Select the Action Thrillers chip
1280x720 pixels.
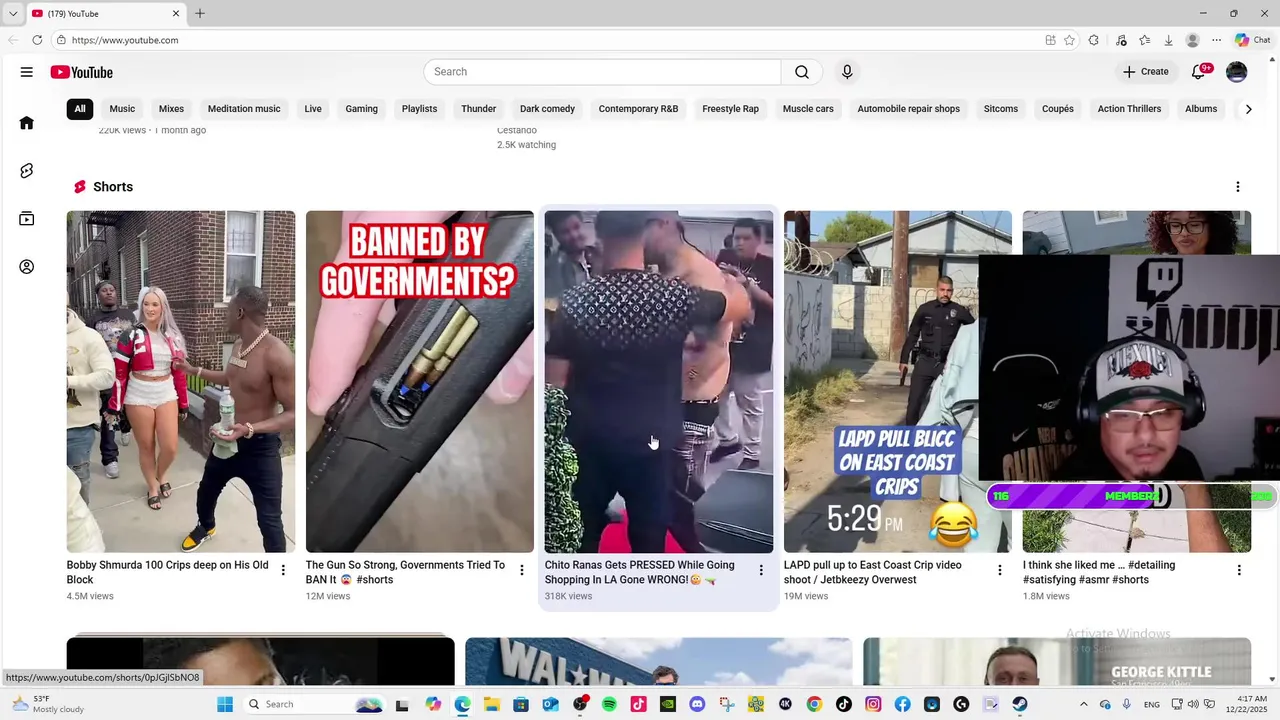(x=1129, y=109)
